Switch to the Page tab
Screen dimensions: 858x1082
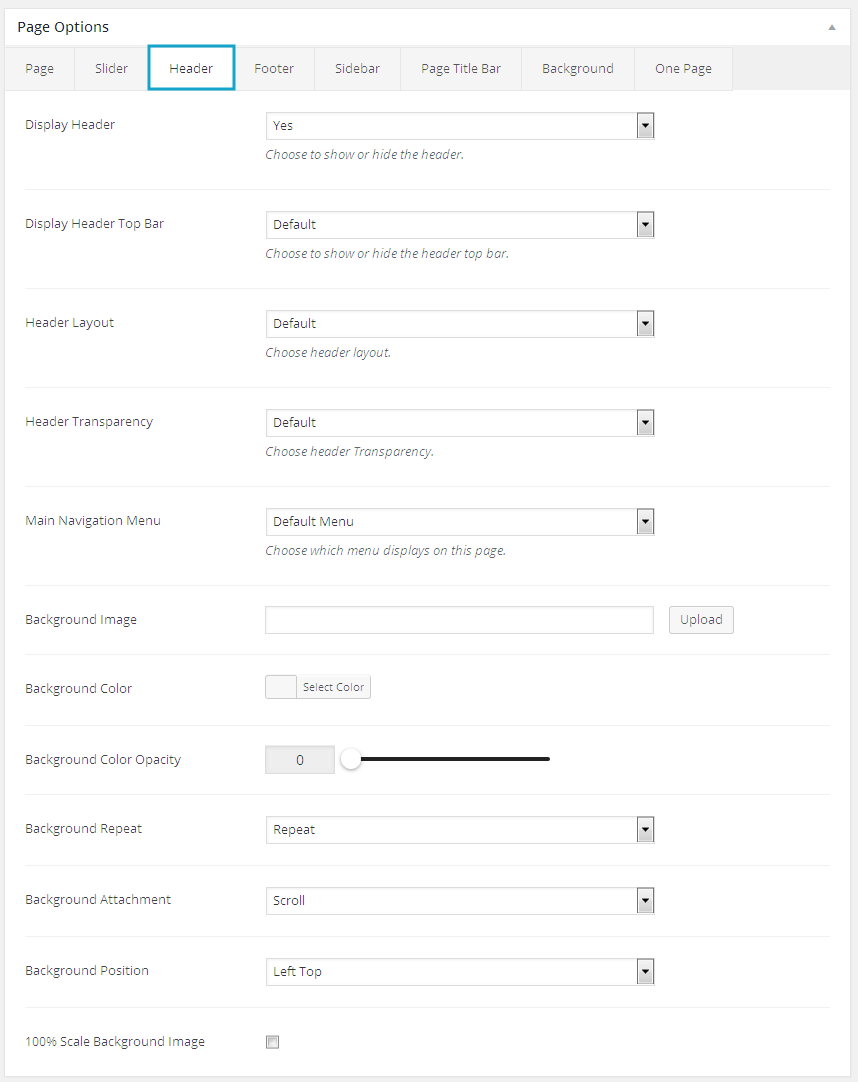(x=40, y=69)
